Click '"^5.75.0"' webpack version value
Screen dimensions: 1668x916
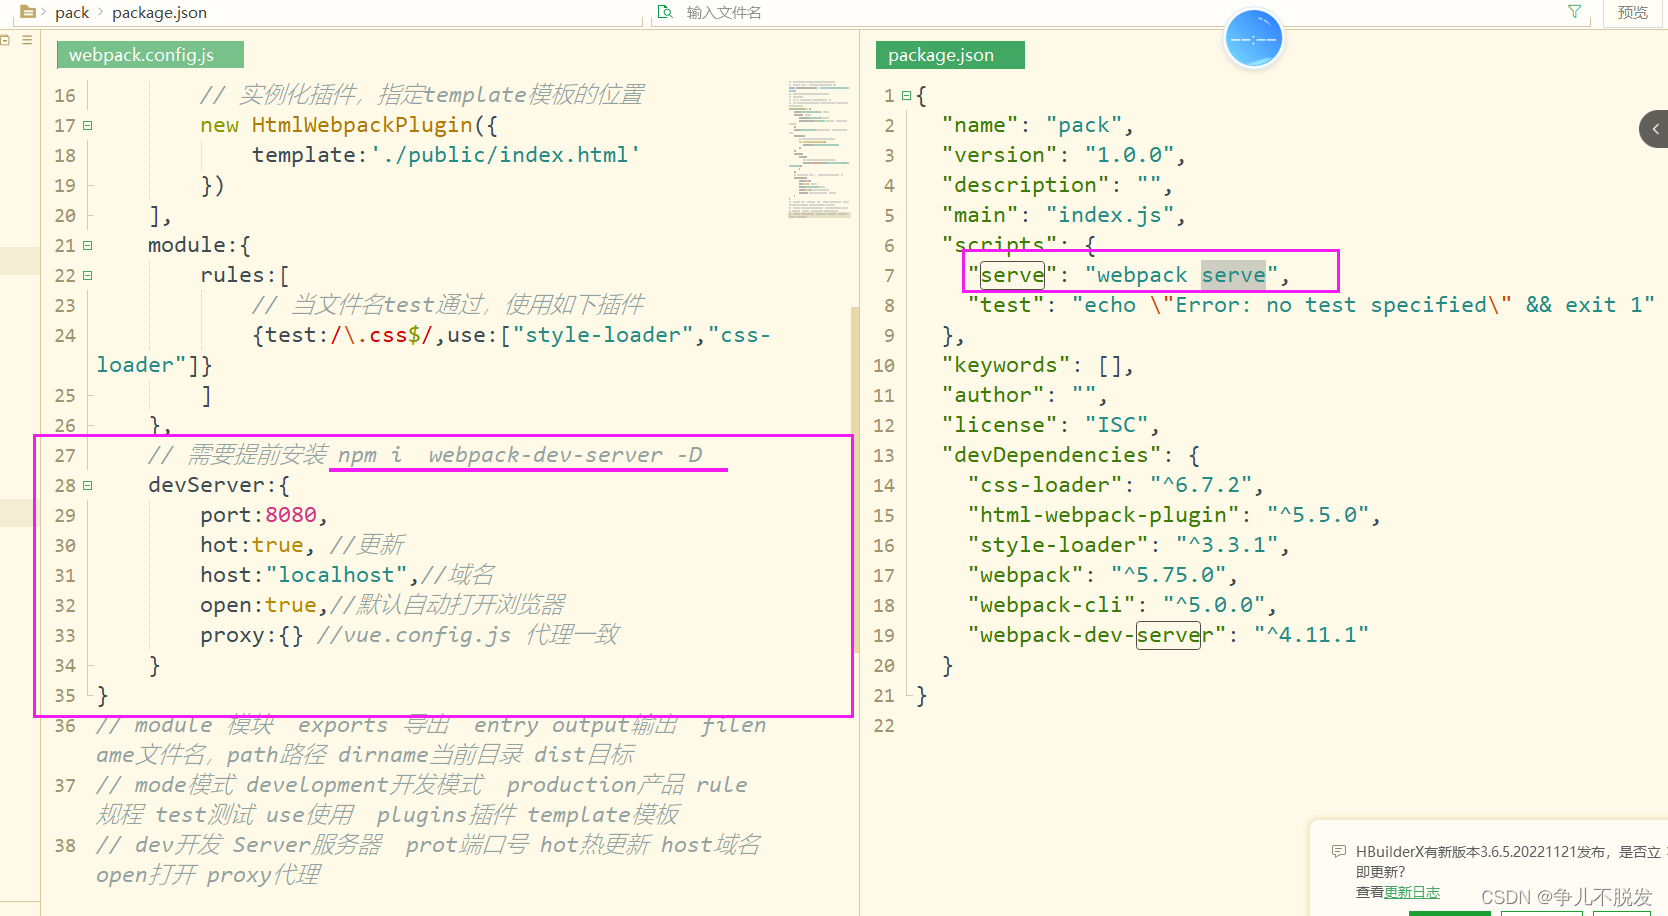(x=1168, y=575)
